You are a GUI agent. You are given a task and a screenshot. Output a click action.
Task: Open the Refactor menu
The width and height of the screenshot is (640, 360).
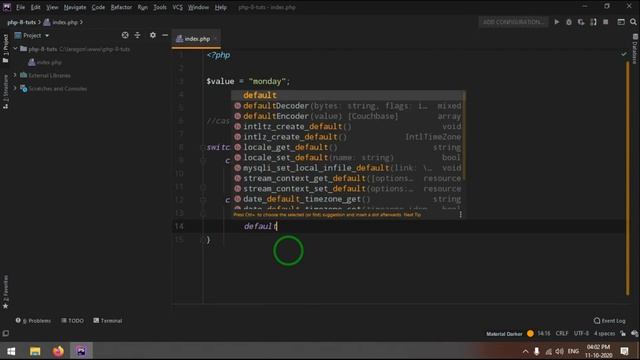(x=121, y=7)
